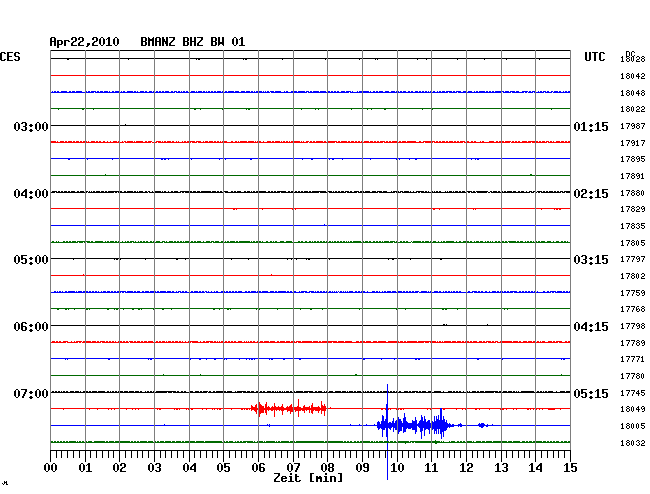
Task: Select the DC value "17771"
Action: pyautogui.click(x=633, y=359)
